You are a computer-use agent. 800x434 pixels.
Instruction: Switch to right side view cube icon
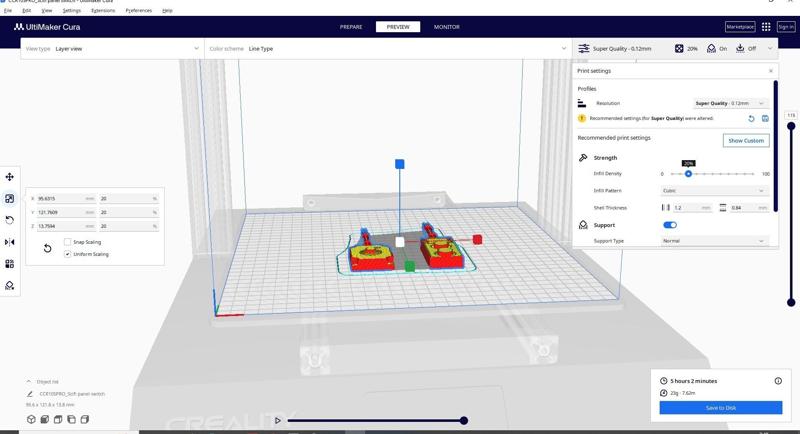pyautogui.click(x=85, y=419)
